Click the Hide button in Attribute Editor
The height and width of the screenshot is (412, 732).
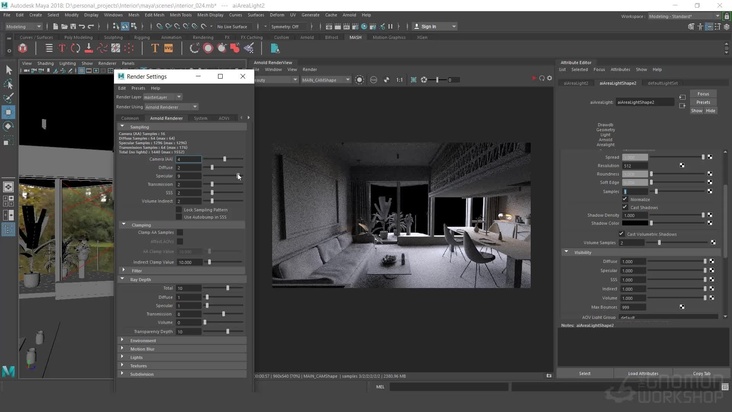click(x=711, y=111)
